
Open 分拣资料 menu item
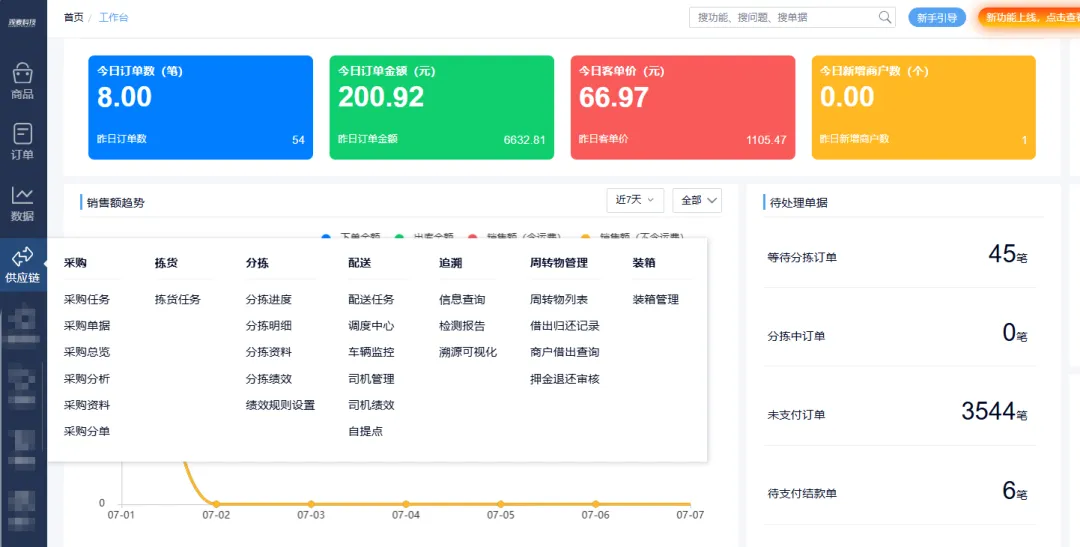coord(269,352)
